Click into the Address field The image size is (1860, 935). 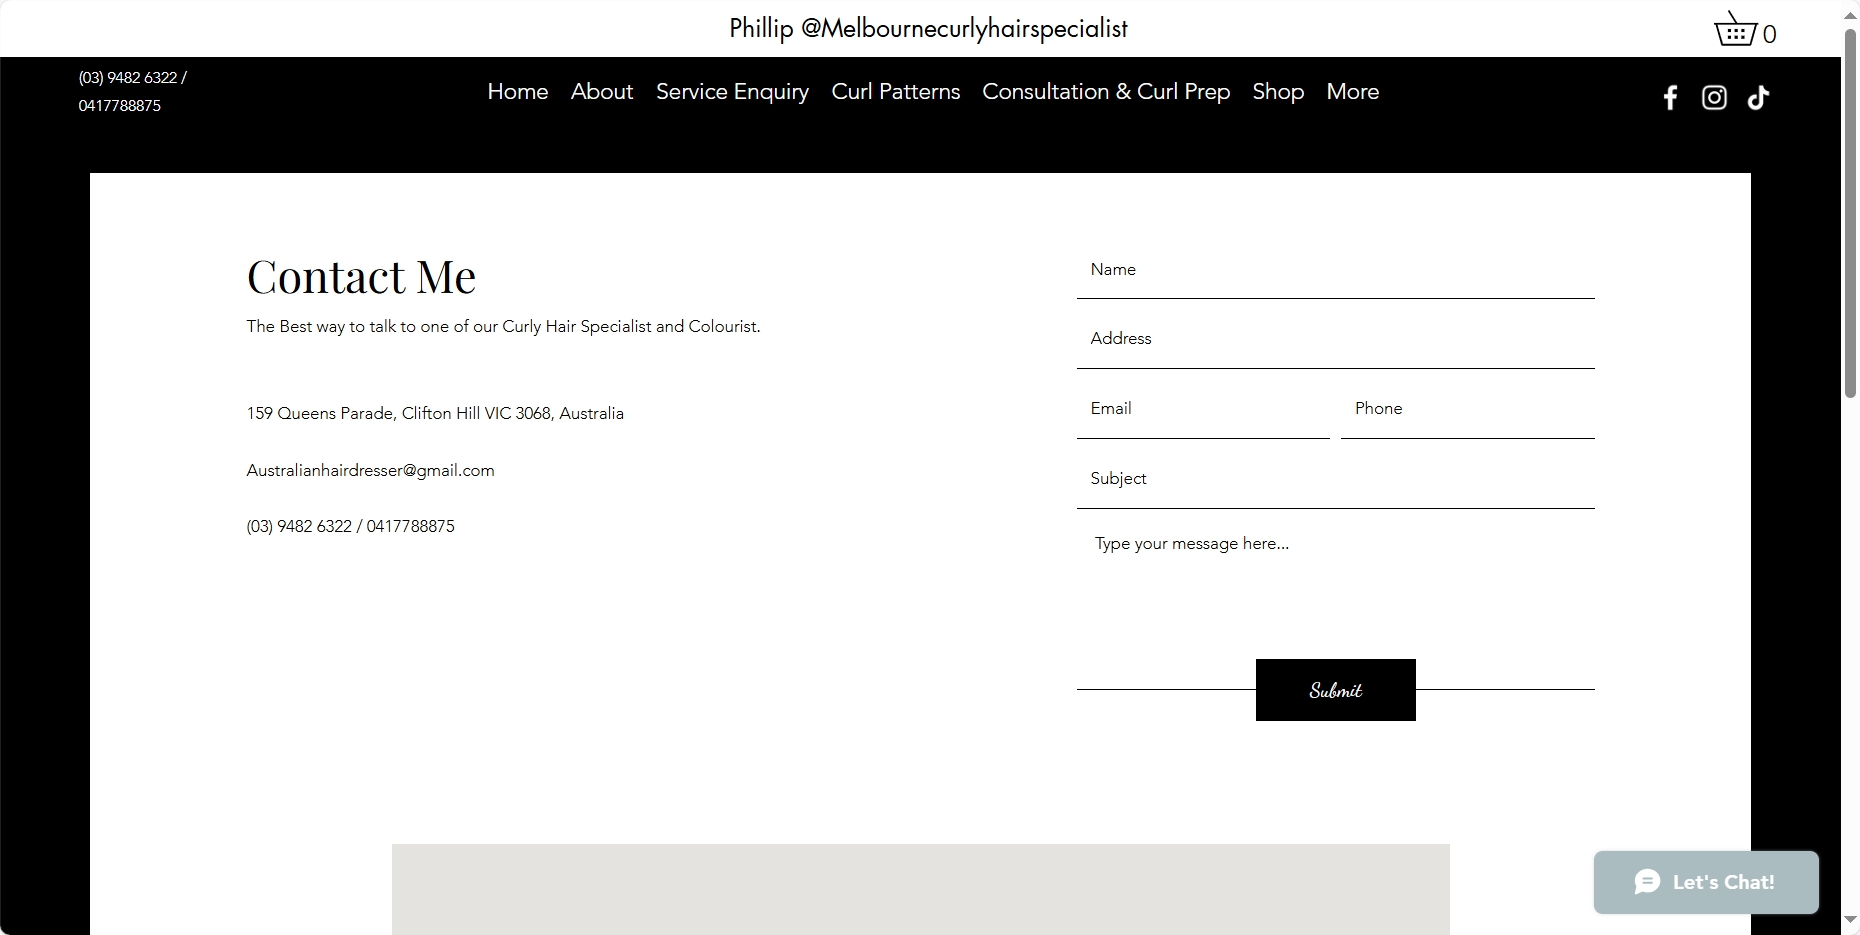pyautogui.click(x=1335, y=340)
